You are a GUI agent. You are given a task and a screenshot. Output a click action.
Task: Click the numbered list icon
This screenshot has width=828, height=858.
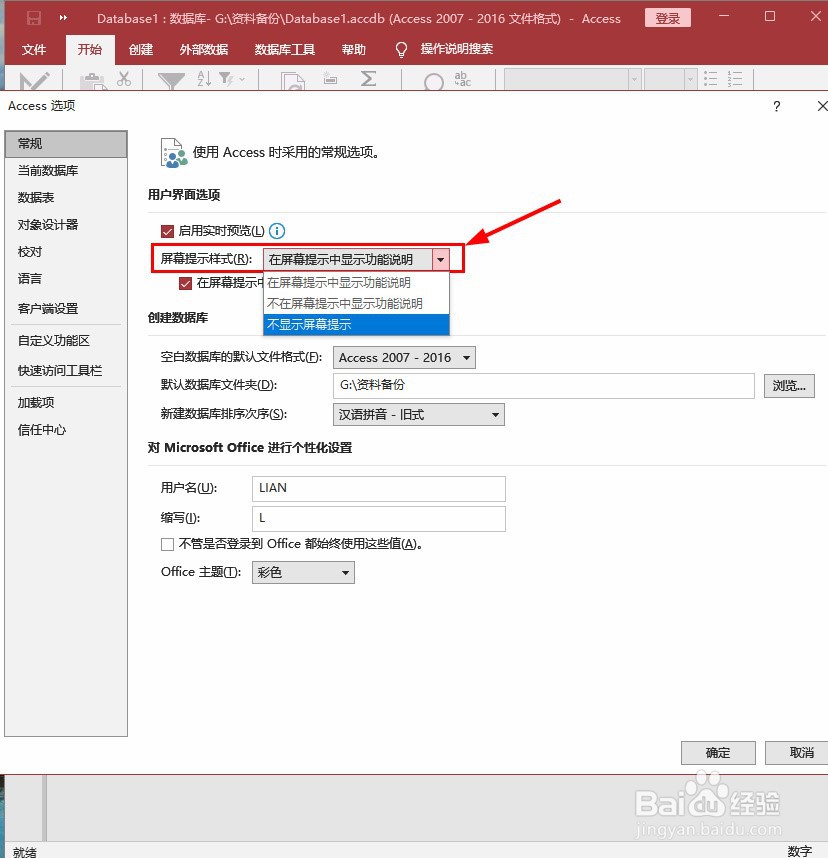pyautogui.click(x=735, y=79)
